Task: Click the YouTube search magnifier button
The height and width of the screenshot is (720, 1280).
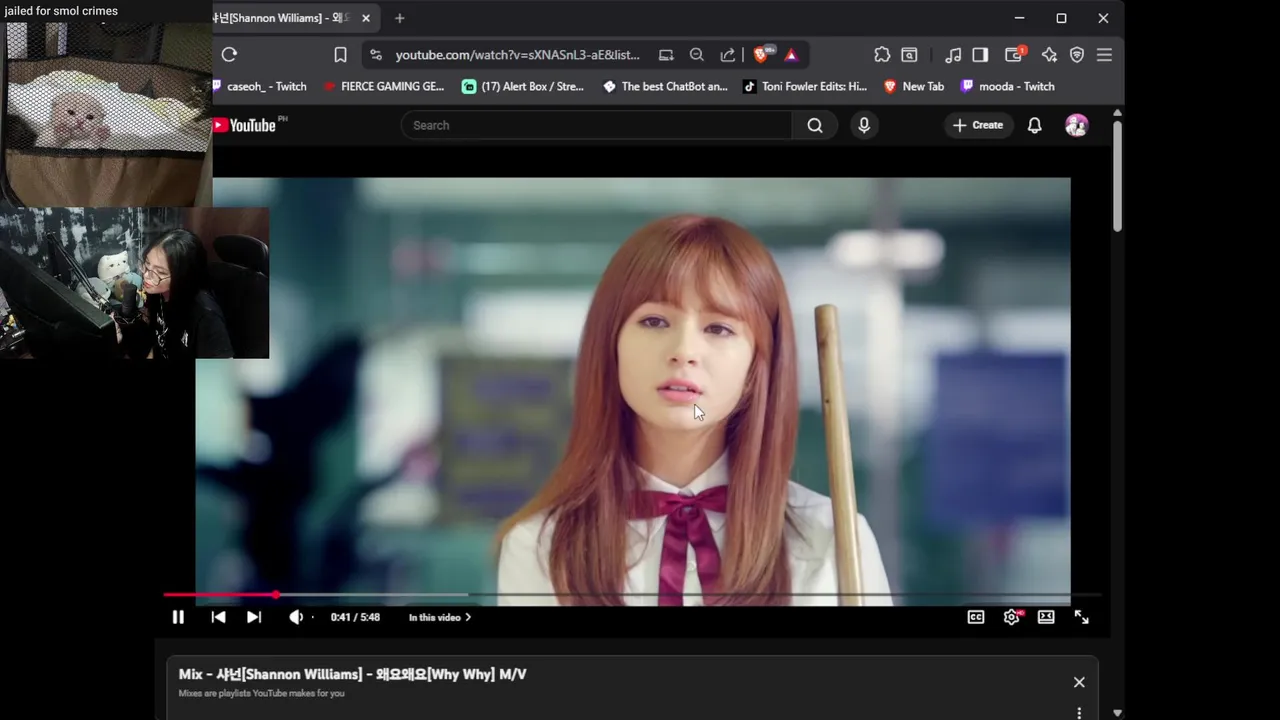Action: tap(815, 125)
